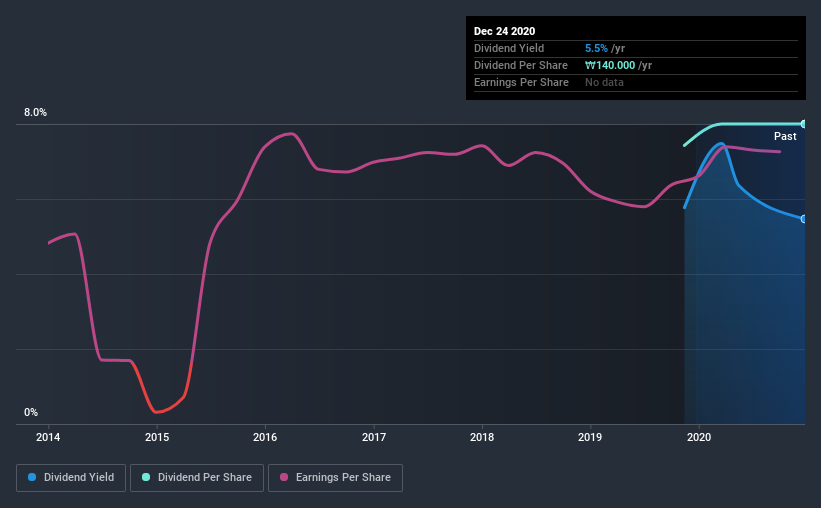Toggle the Dividend Per Share legend button
Image resolution: width=821 pixels, height=508 pixels.
coord(197,478)
